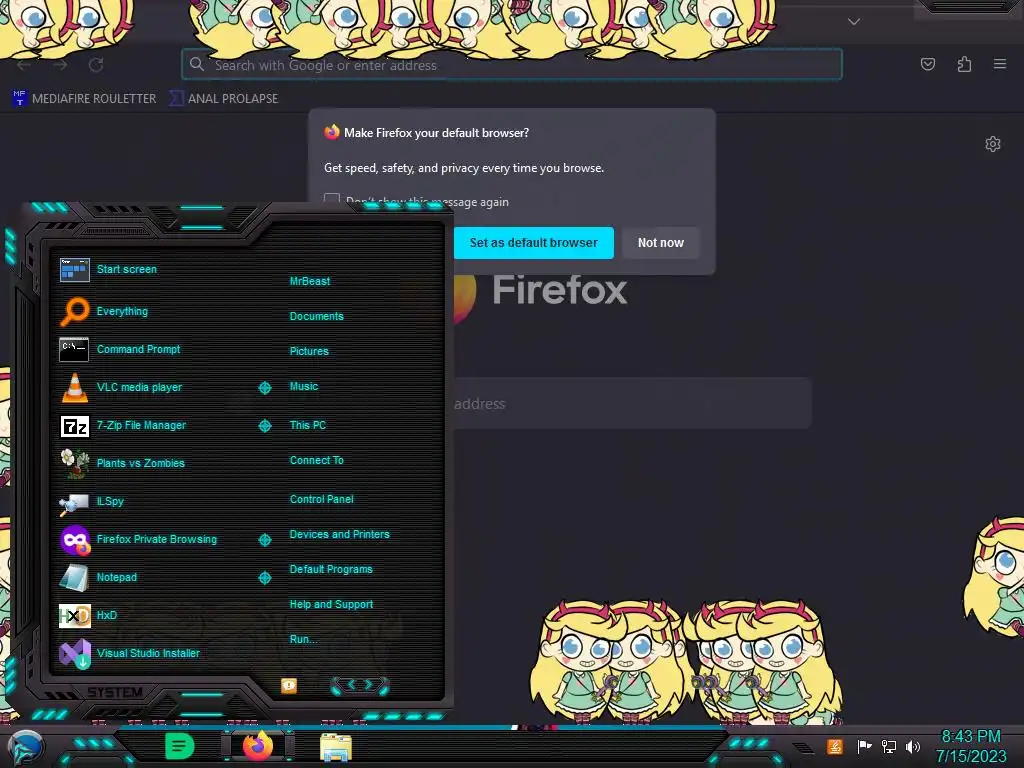Open Control Panel from start menu
Image resolution: width=1024 pixels, height=768 pixels.
(x=321, y=500)
